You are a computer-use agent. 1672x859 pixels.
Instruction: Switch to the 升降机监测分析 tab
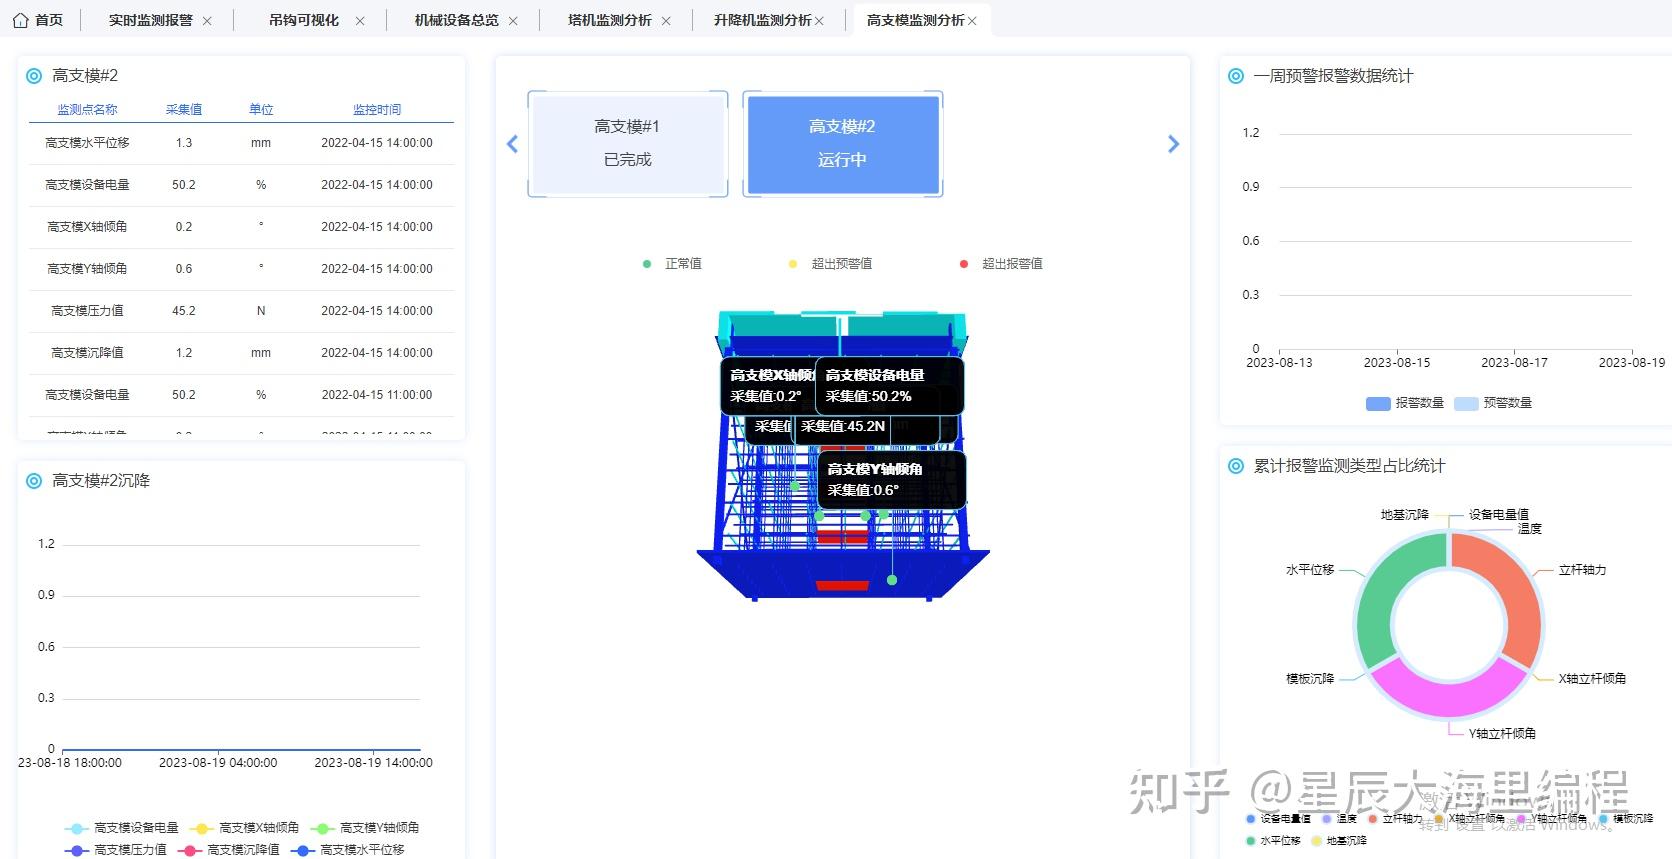click(x=763, y=20)
